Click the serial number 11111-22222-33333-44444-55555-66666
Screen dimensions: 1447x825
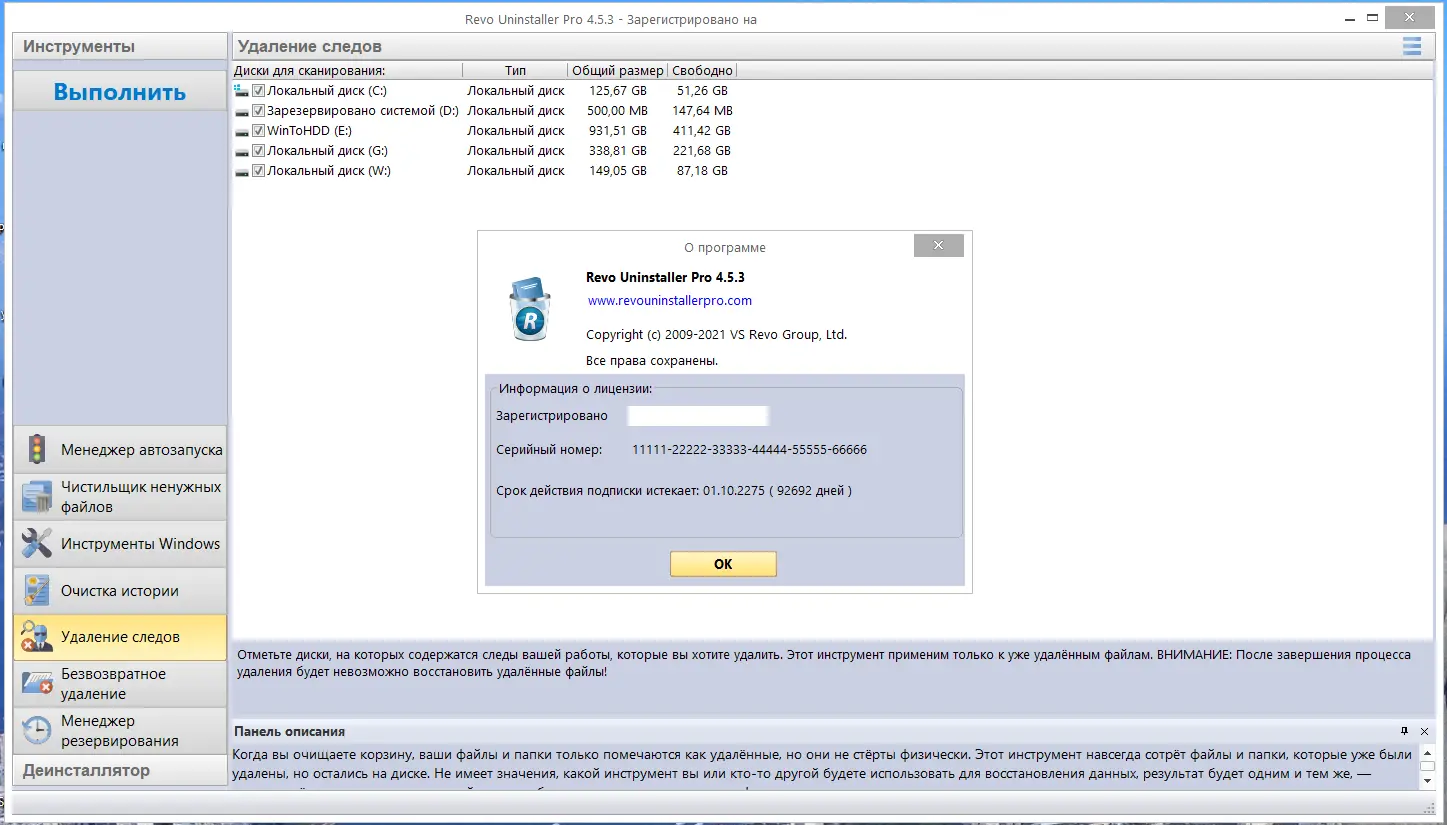pyautogui.click(x=749, y=450)
